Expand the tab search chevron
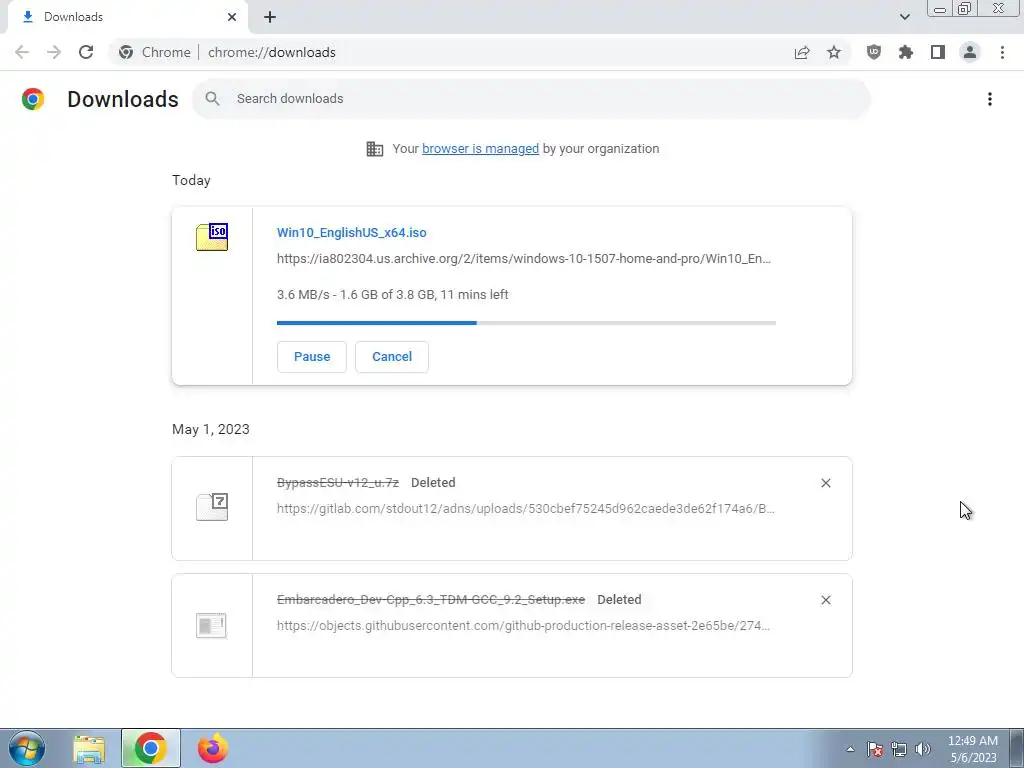1024x768 pixels. 904,17
